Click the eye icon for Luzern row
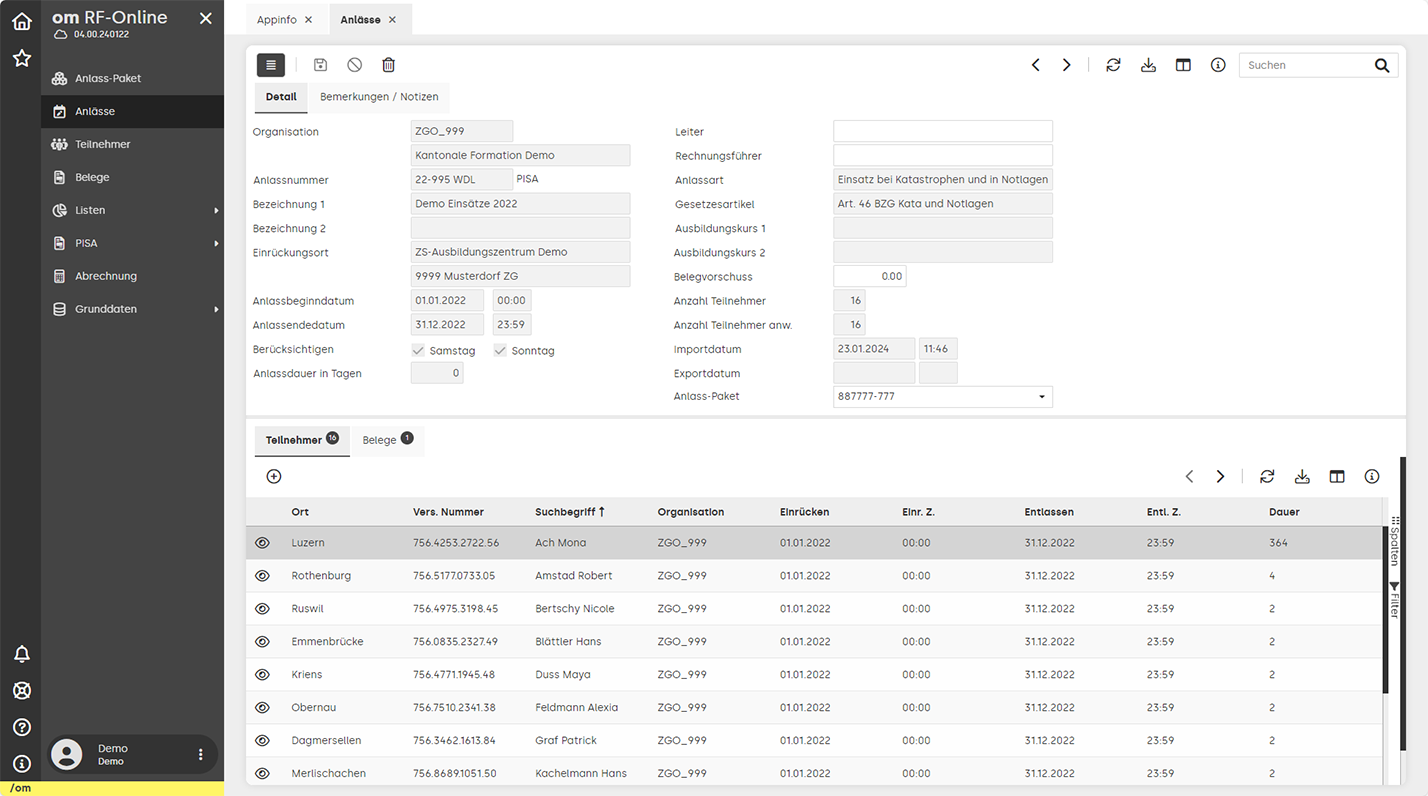This screenshot has width=1428, height=796. (263, 543)
